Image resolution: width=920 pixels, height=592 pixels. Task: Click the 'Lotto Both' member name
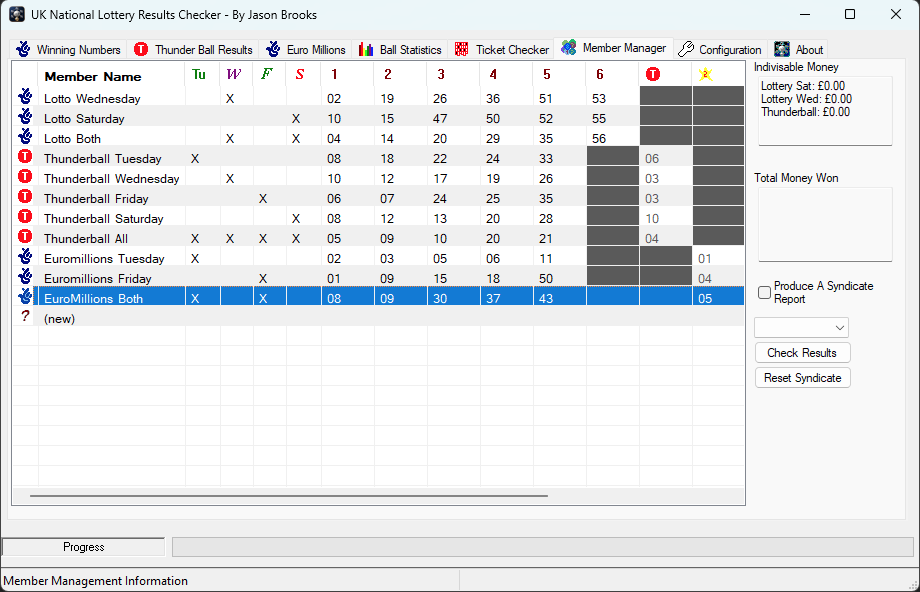[72, 138]
